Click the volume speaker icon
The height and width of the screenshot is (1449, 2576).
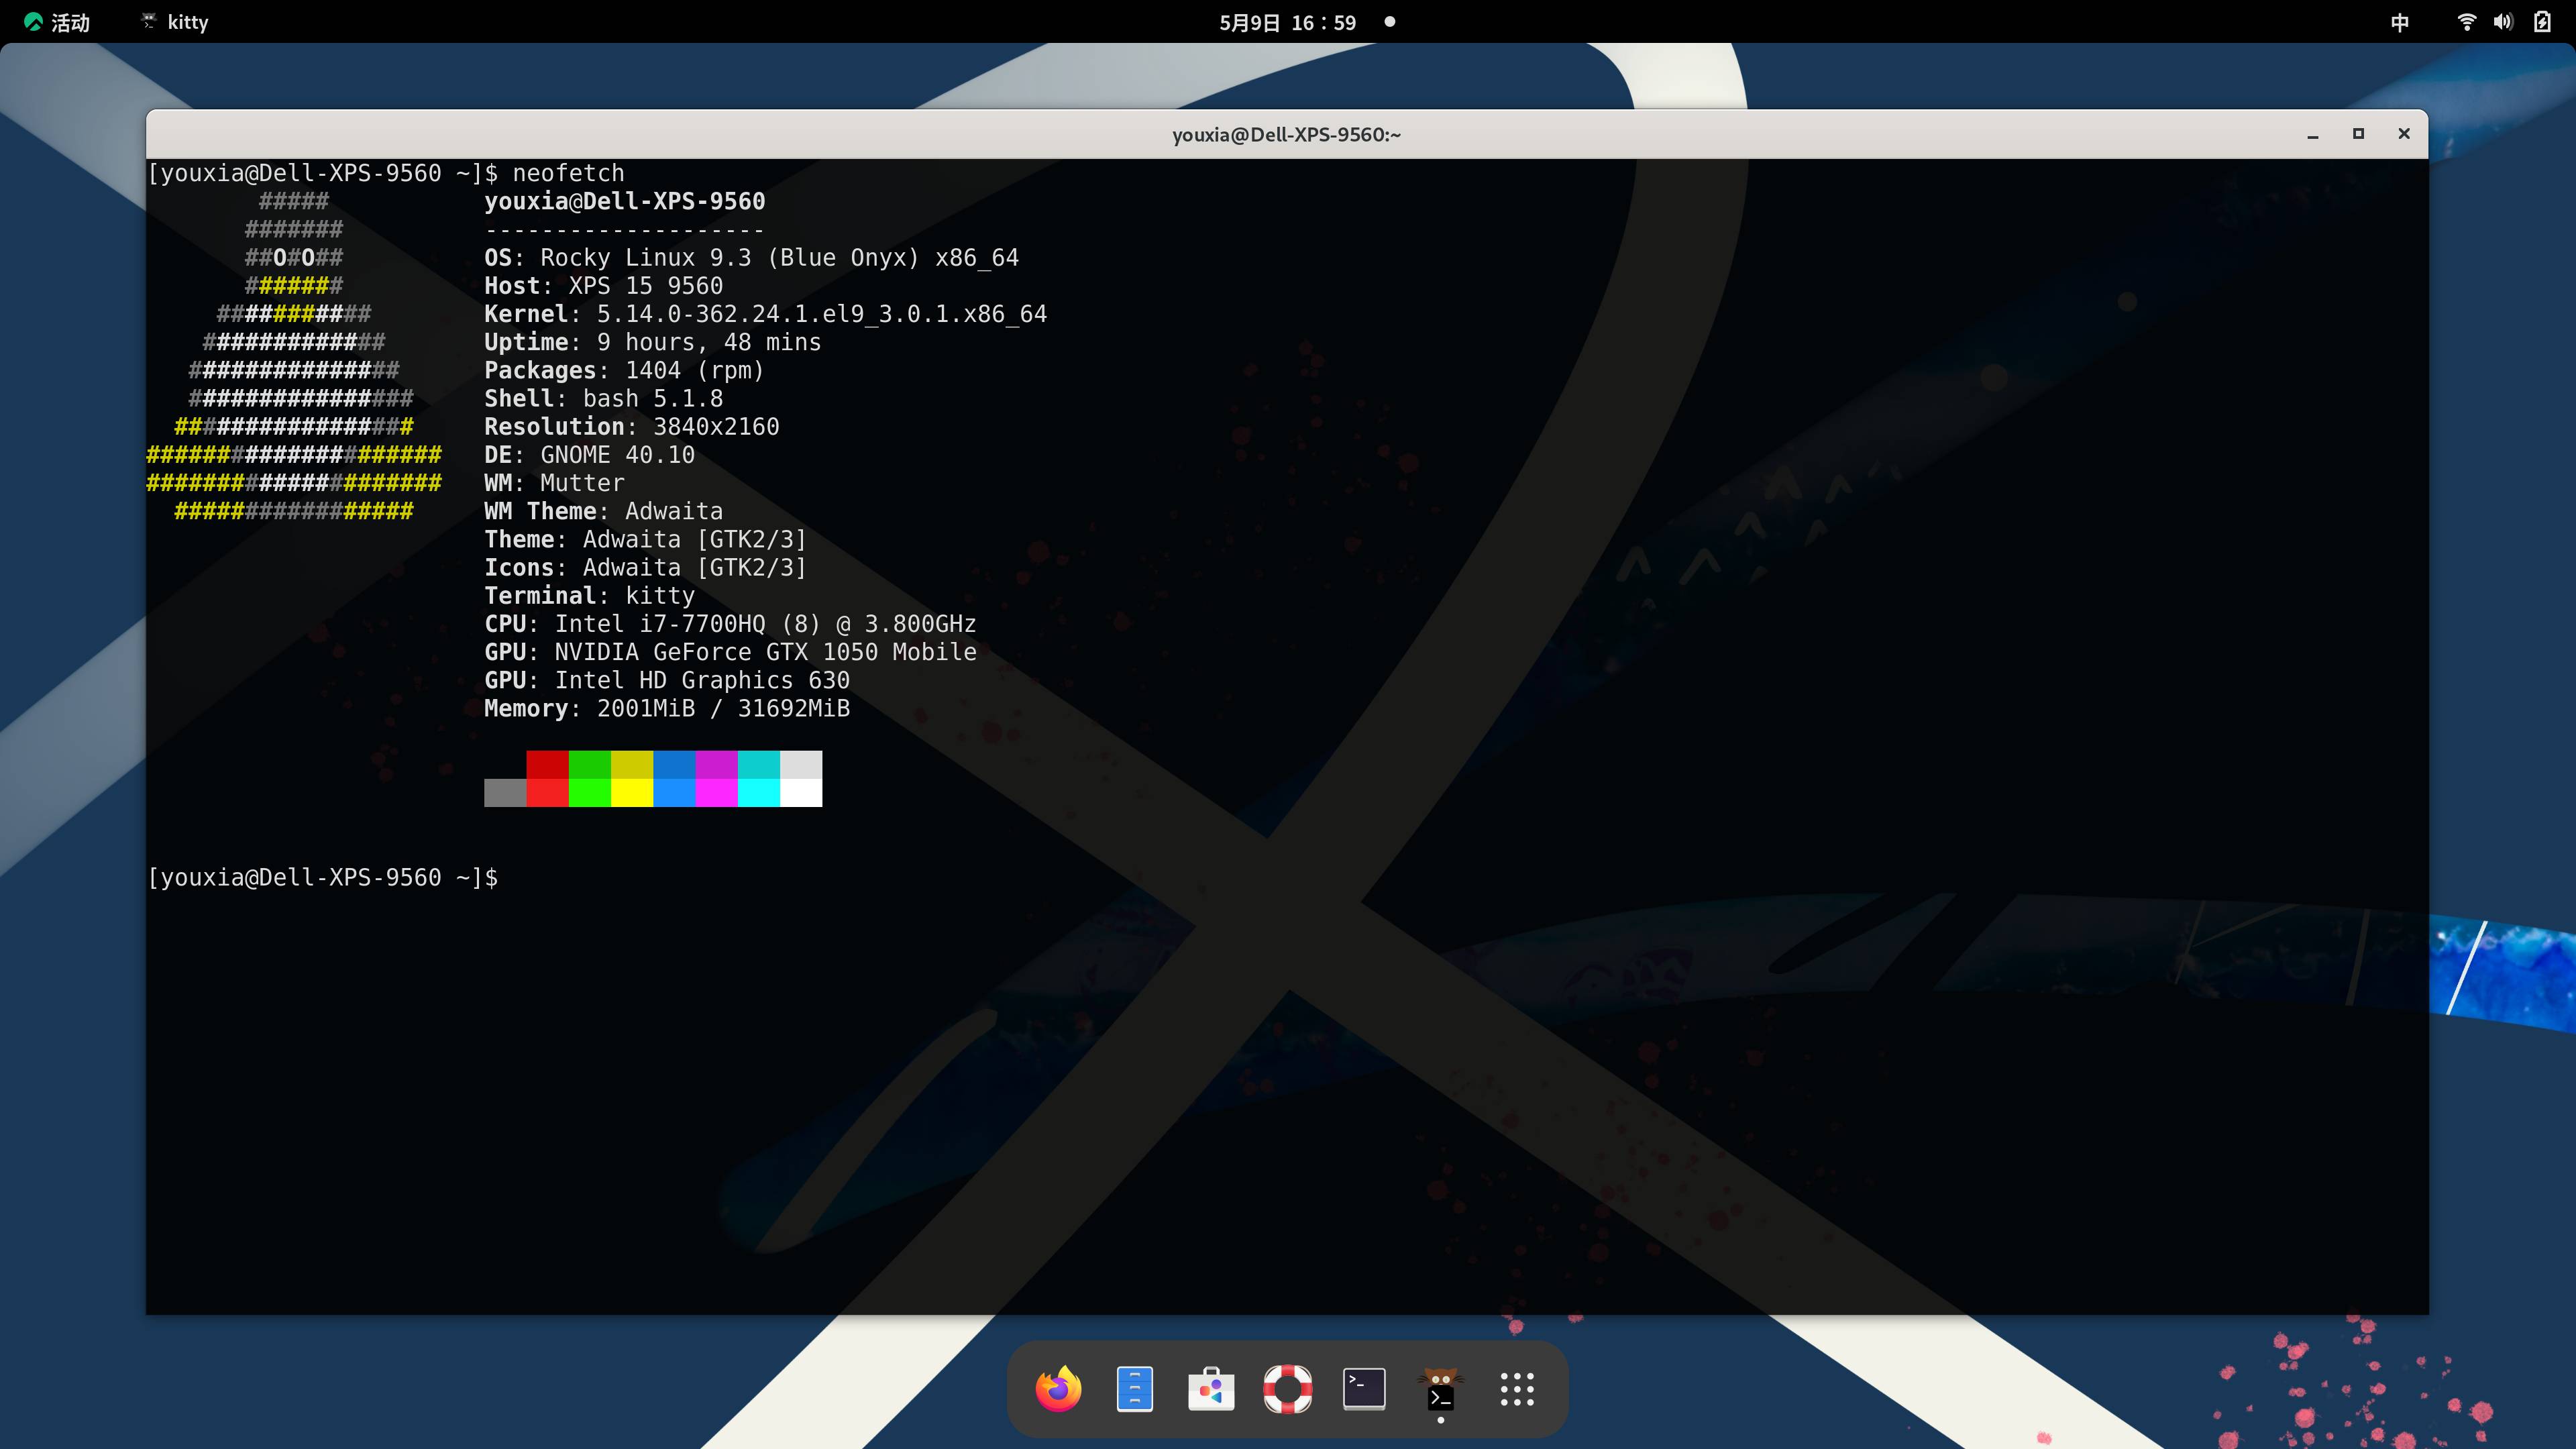coord(2503,22)
